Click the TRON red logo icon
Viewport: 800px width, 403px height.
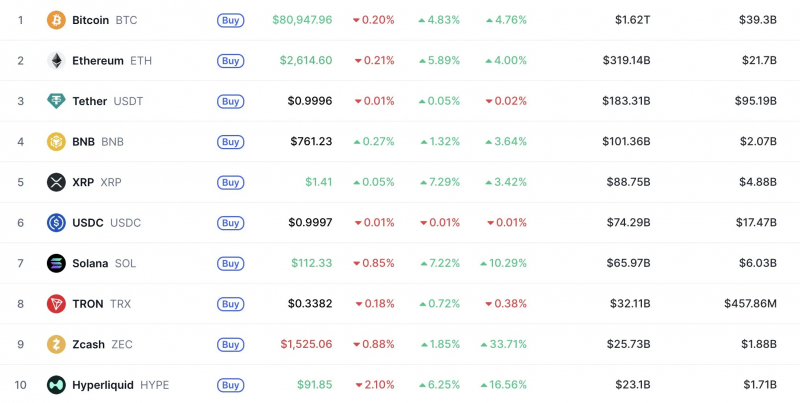click(56, 304)
